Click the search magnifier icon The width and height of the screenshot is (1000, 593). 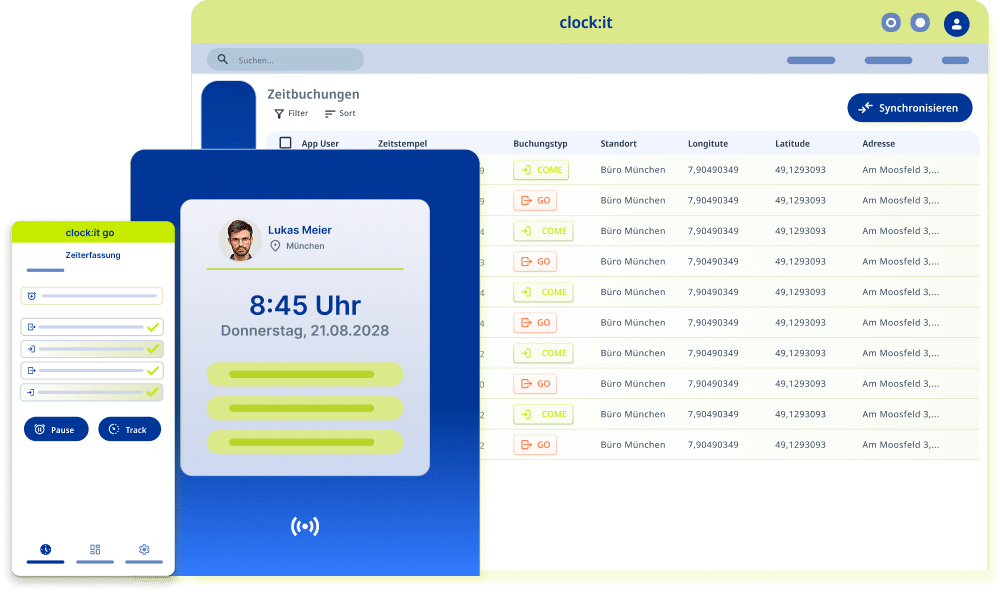point(223,59)
